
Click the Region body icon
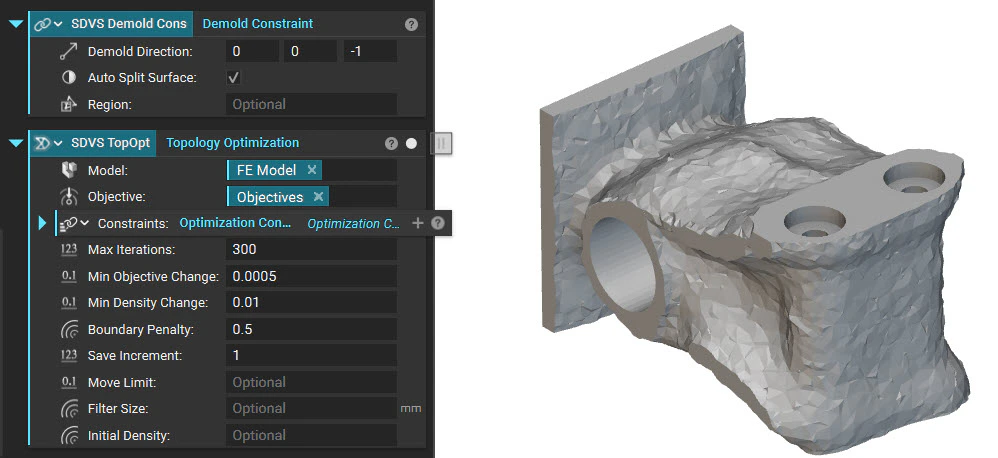tap(69, 104)
